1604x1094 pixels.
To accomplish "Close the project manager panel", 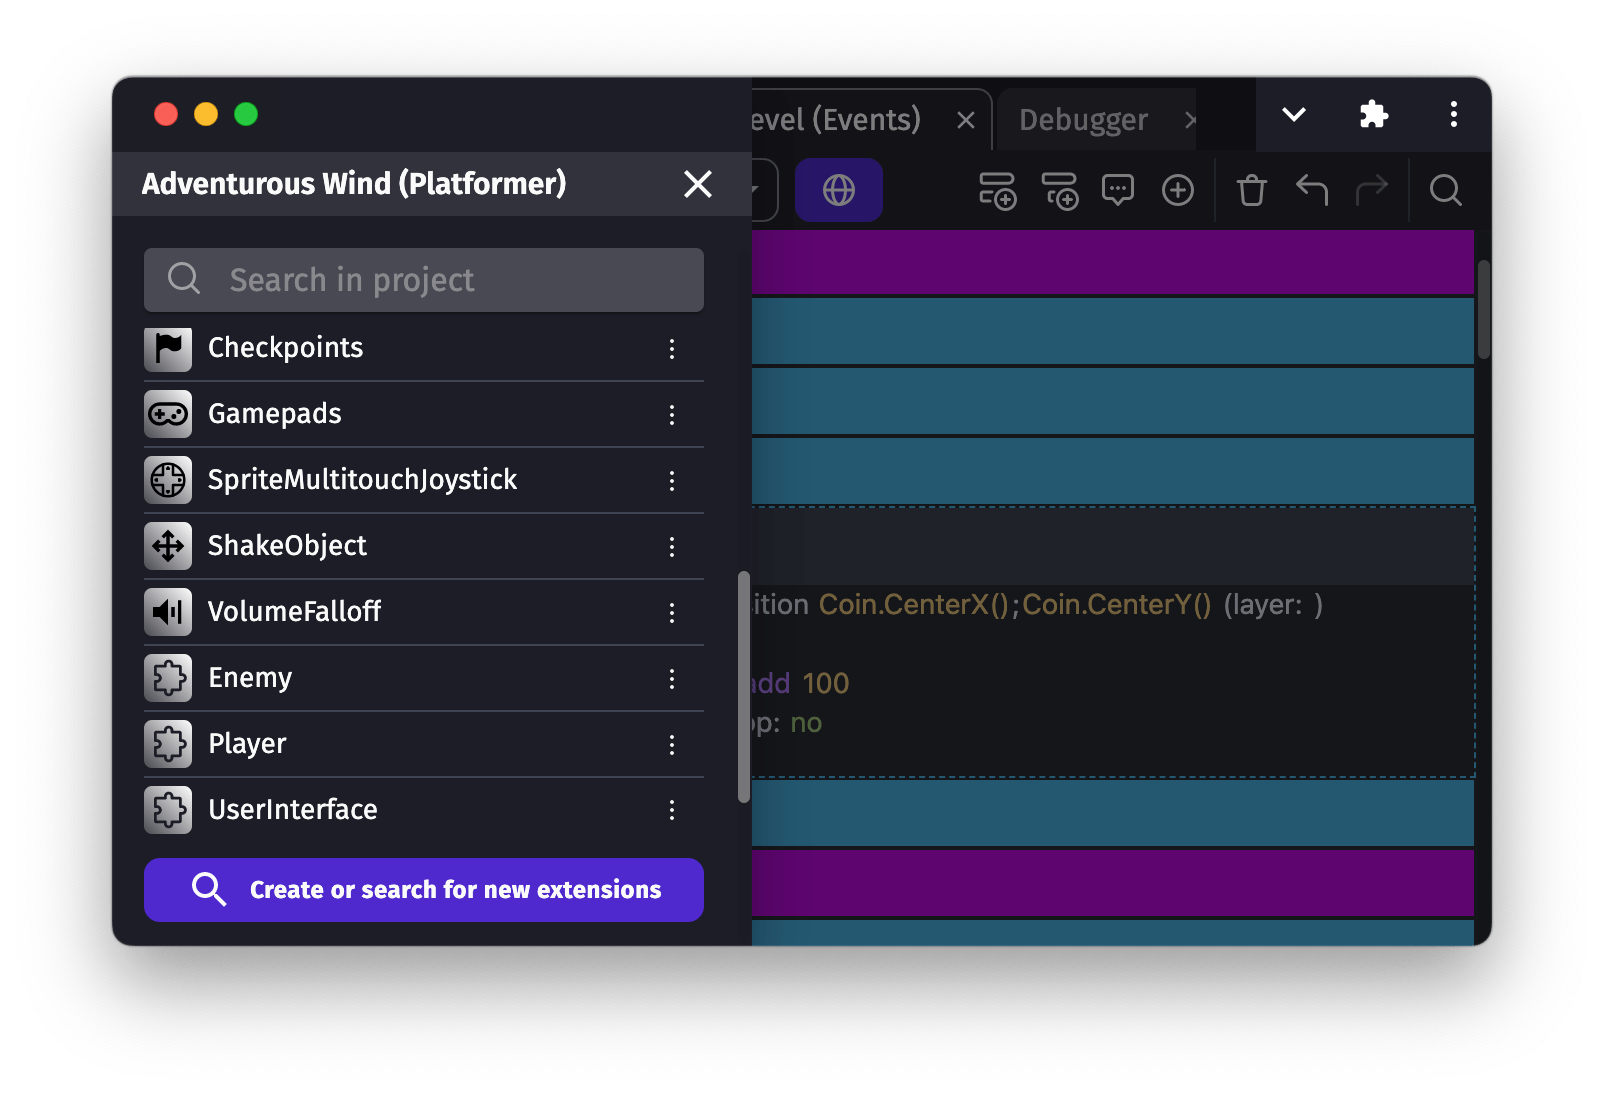I will click(697, 184).
